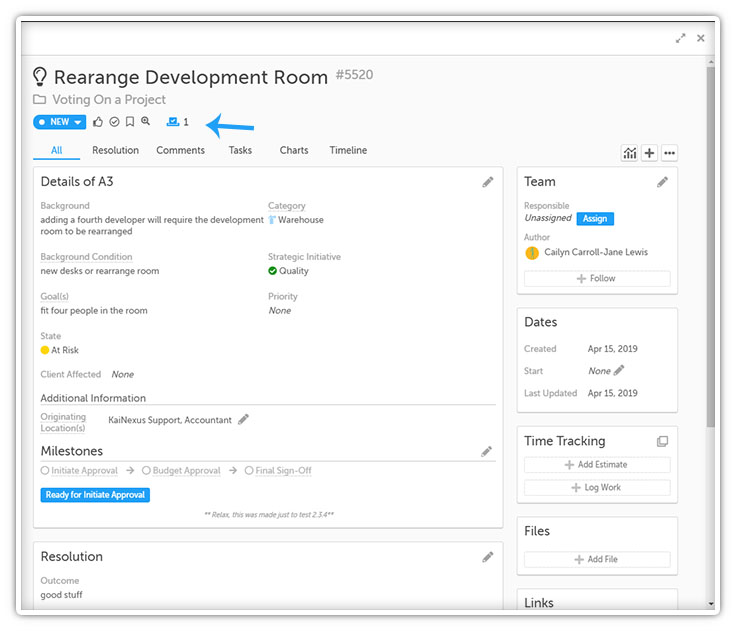Edit the Start date pencil icon
This screenshot has height=631, width=736.
click(x=619, y=370)
